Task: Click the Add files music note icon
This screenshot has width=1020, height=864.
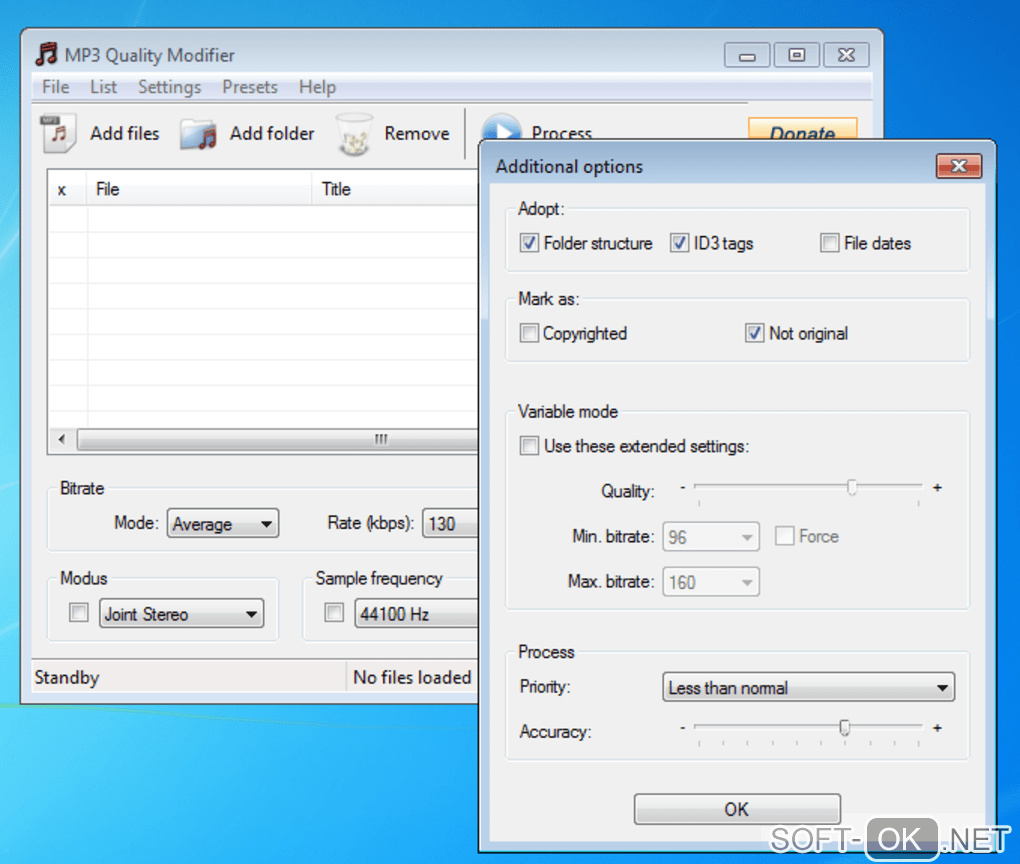Action: click(59, 133)
